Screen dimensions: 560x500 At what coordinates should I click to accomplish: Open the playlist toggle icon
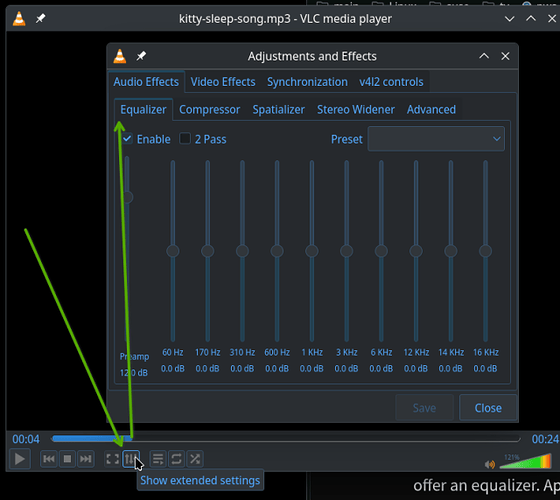(158, 459)
